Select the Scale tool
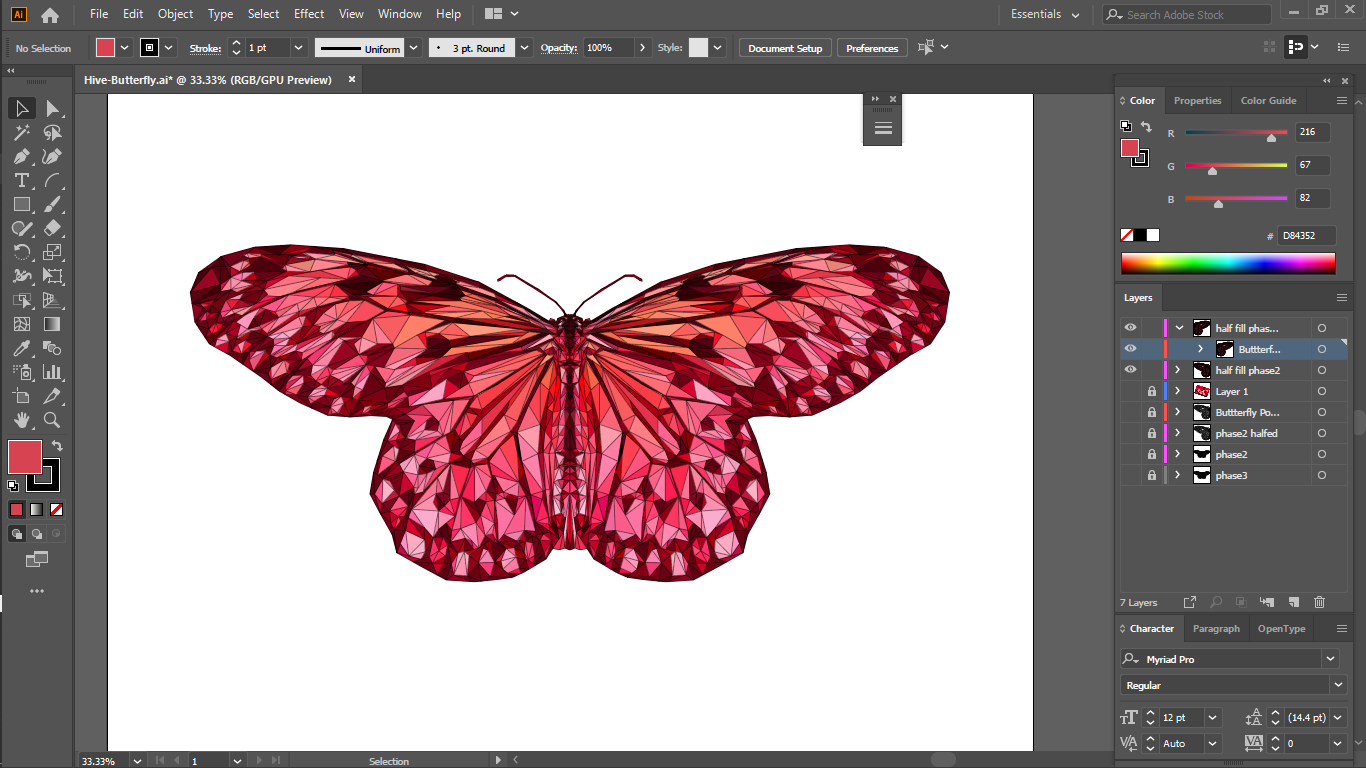The height and width of the screenshot is (768, 1366). point(53,252)
